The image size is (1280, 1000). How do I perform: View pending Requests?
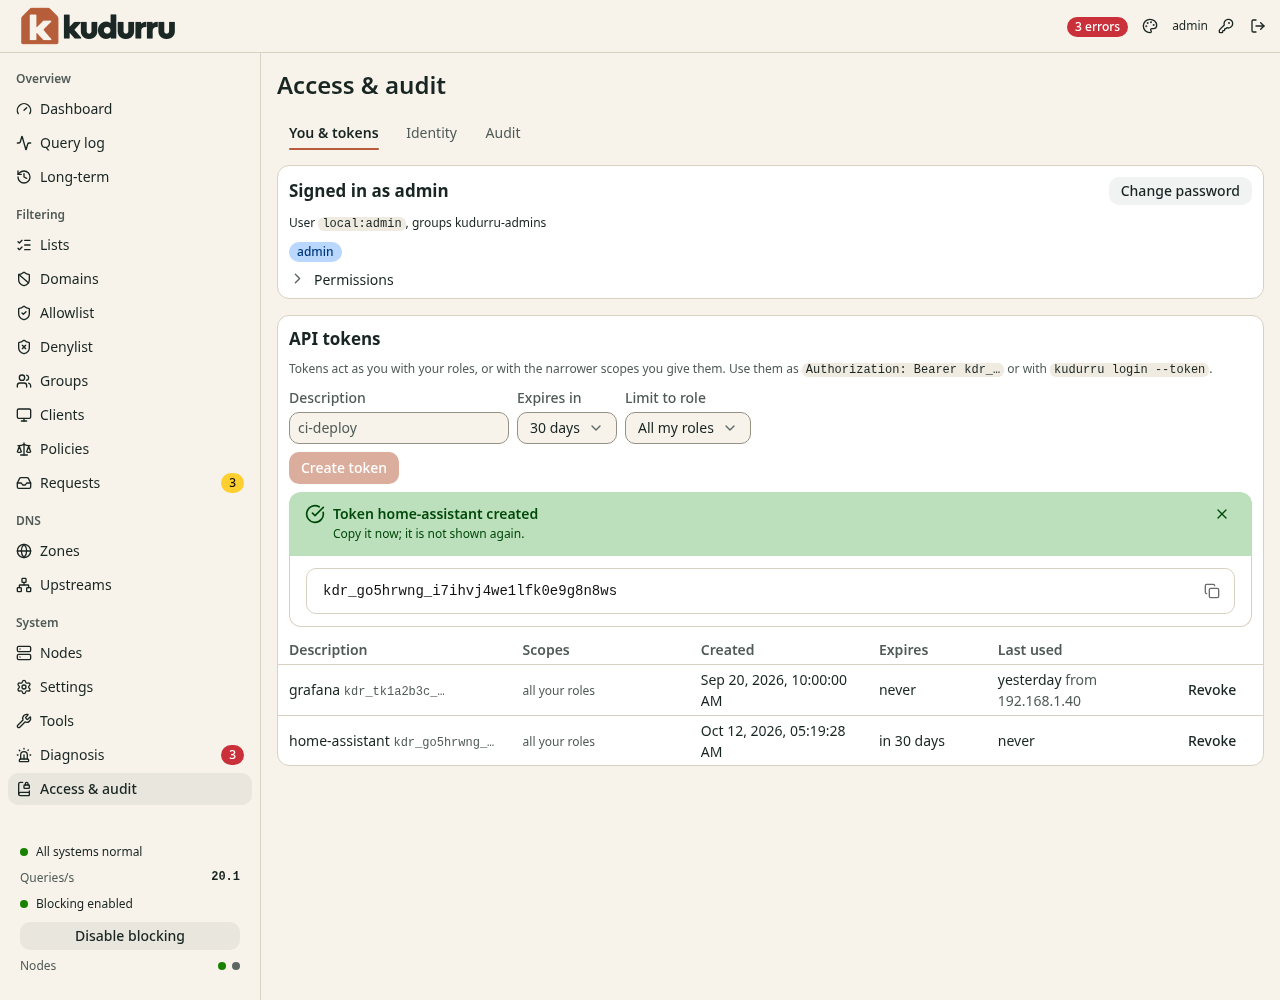130,483
